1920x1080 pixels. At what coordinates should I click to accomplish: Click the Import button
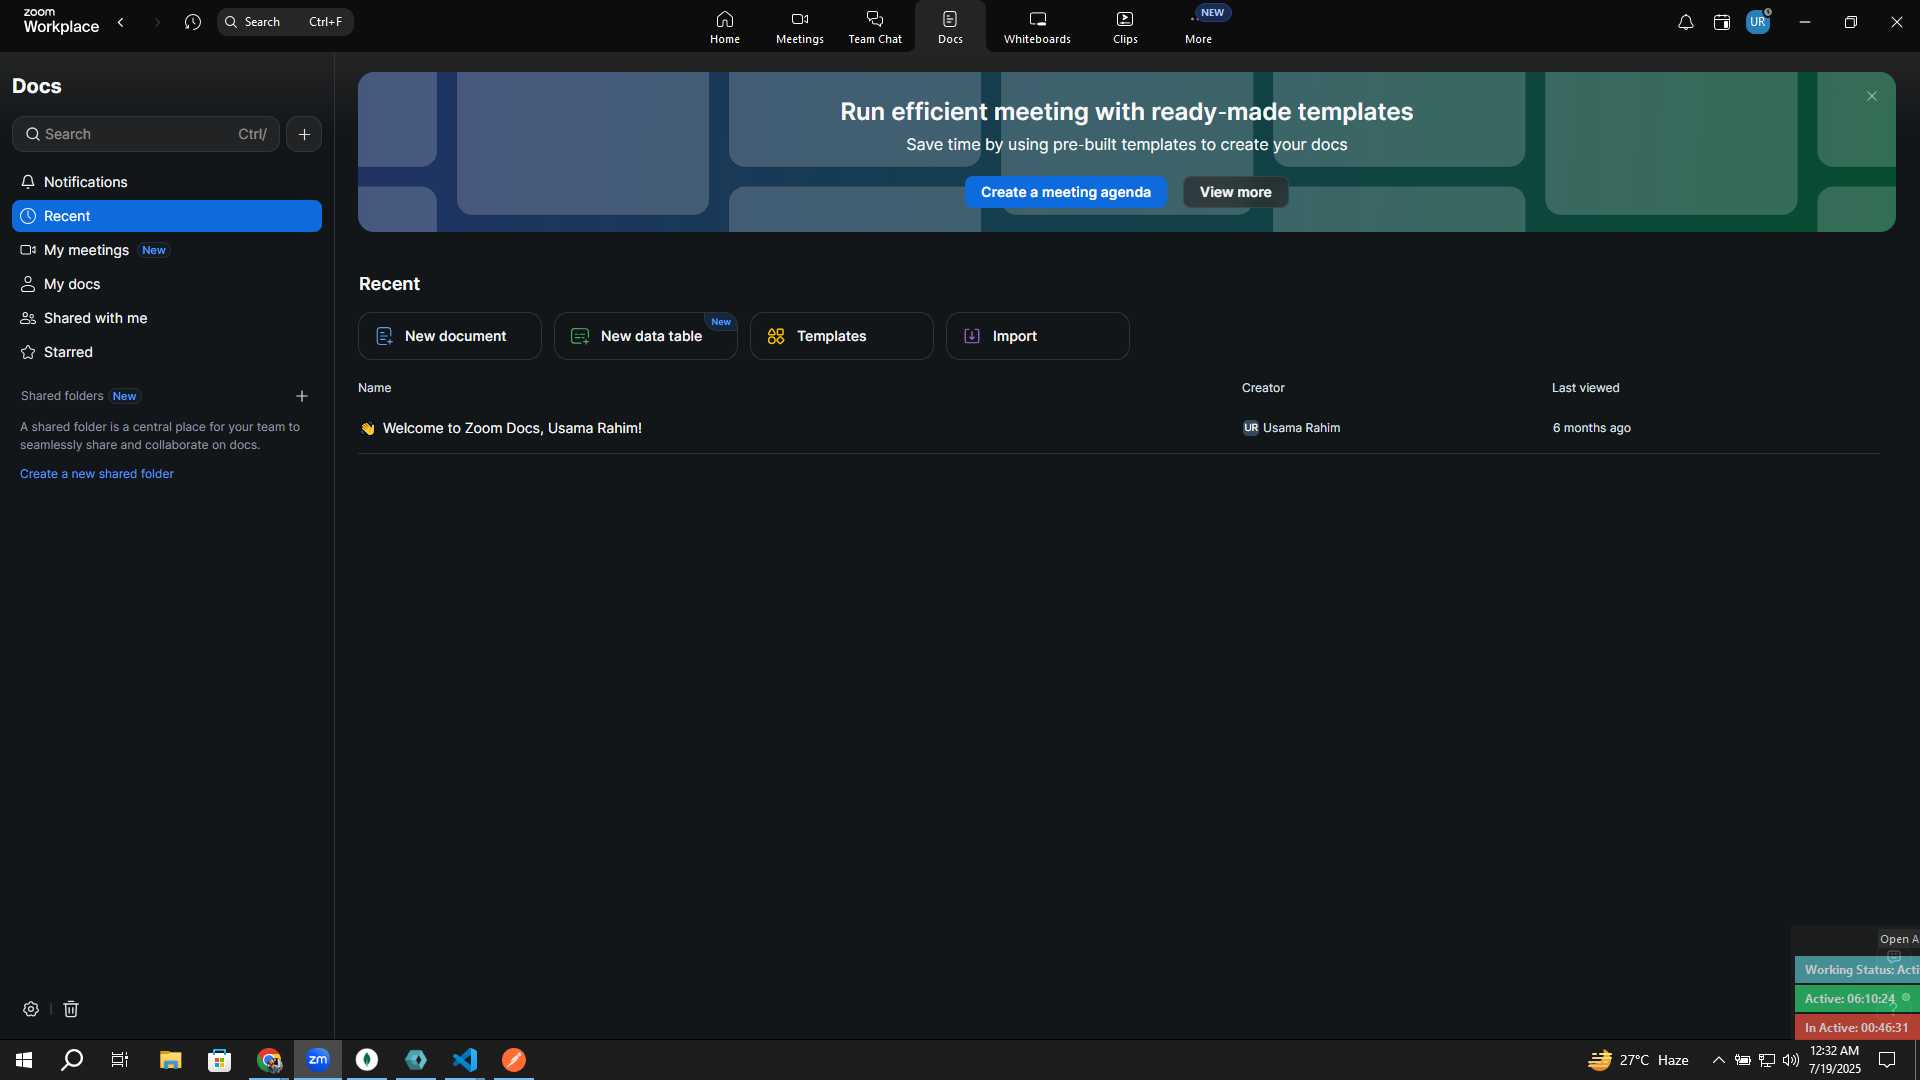1038,336
